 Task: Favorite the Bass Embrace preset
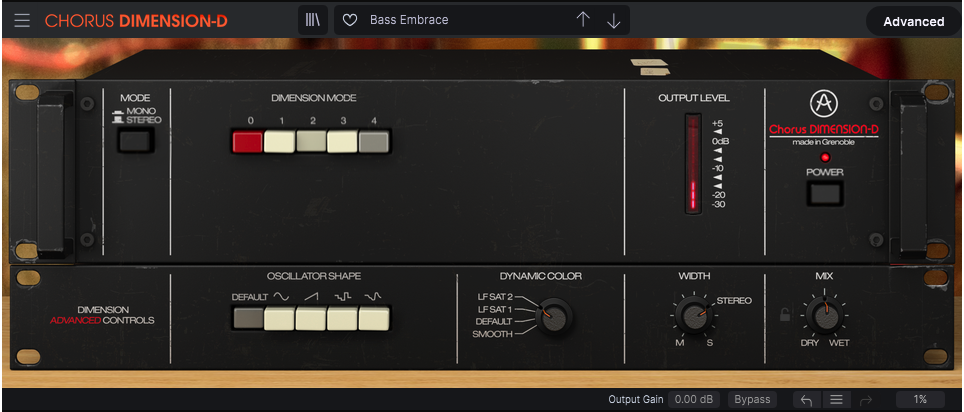[x=349, y=20]
